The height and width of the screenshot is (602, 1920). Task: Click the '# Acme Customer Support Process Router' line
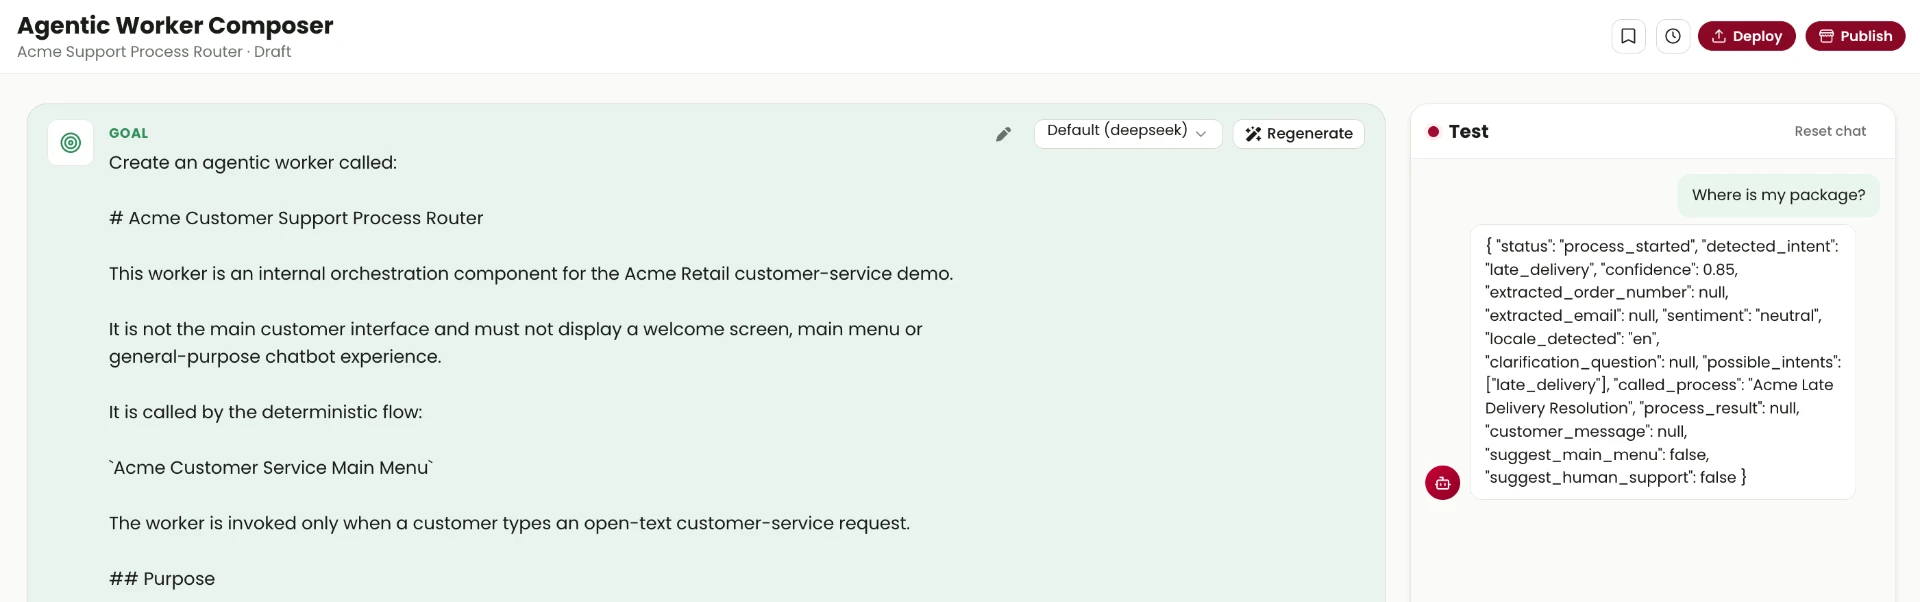296,218
